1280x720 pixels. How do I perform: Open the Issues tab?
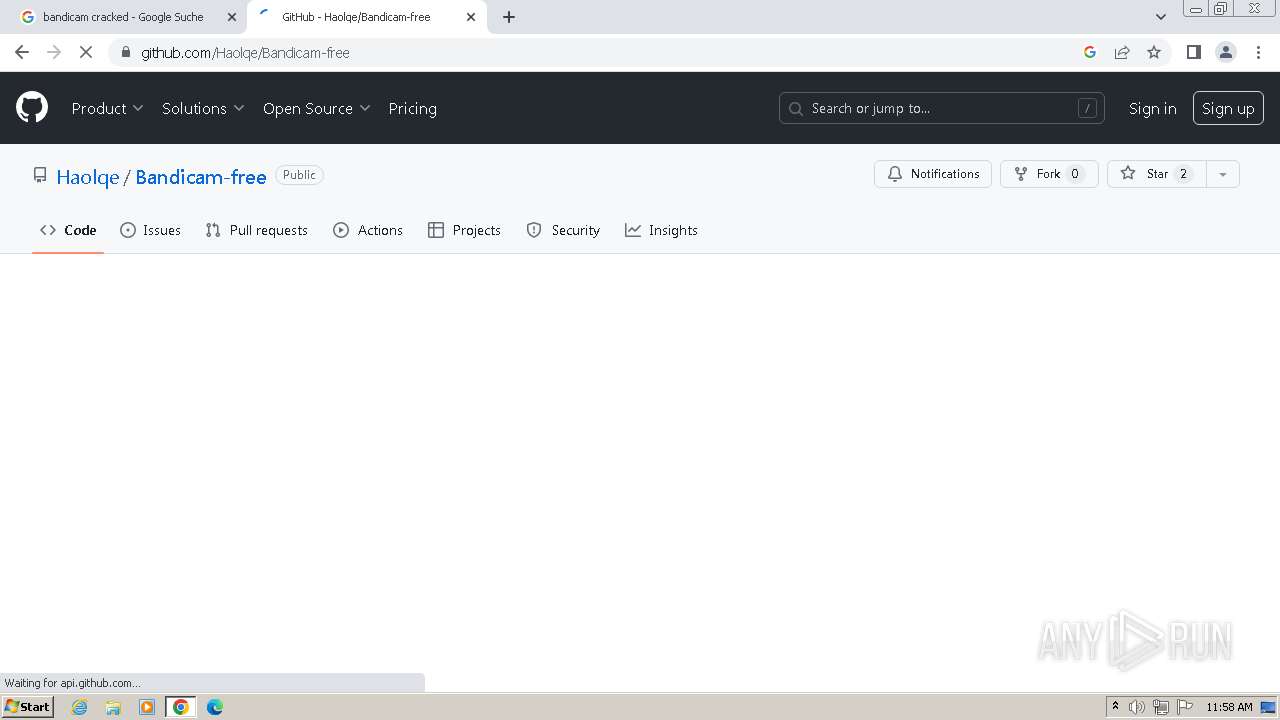151,230
